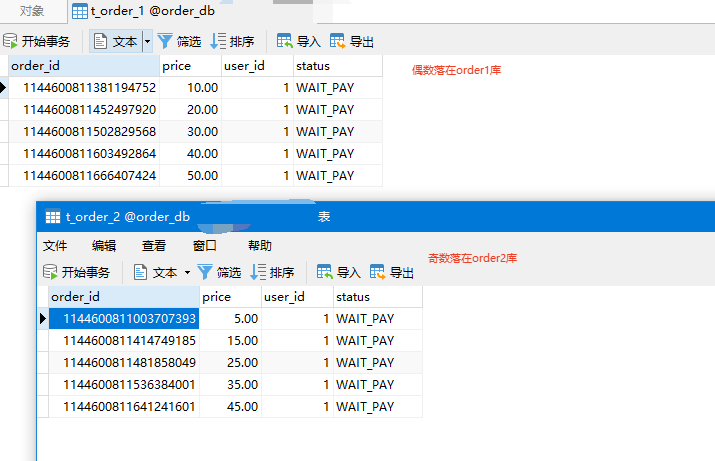The width and height of the screenshot is (715, 461).
Task: Select cell 1144600811641241601
Action: pyautogui.click(x=124, y=406)
